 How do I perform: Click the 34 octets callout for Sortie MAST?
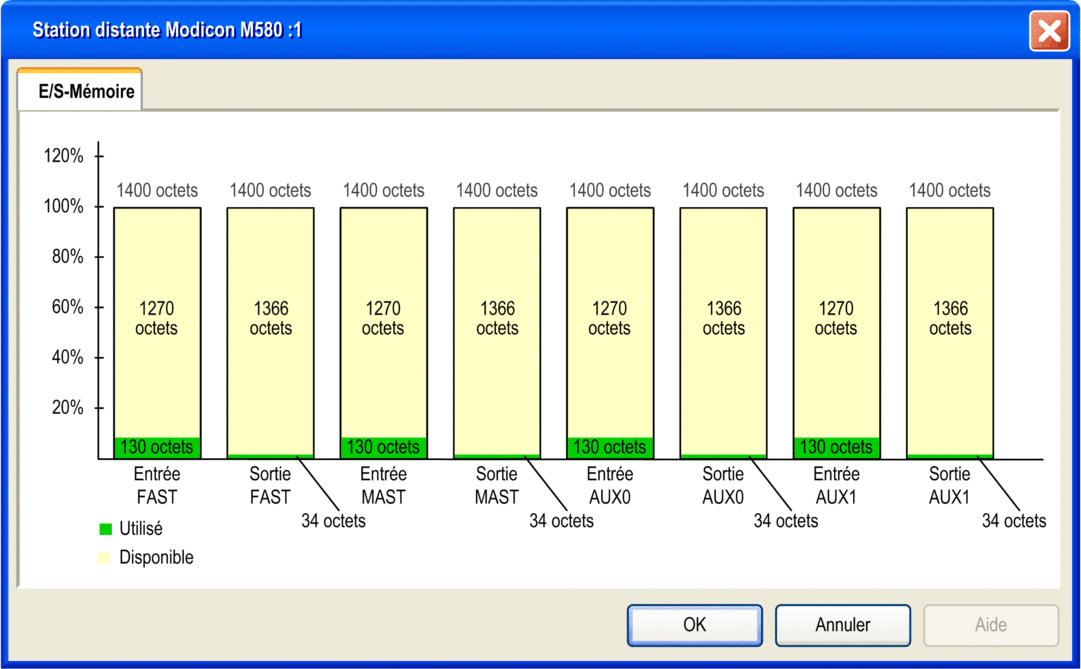(x=561, y=521)
